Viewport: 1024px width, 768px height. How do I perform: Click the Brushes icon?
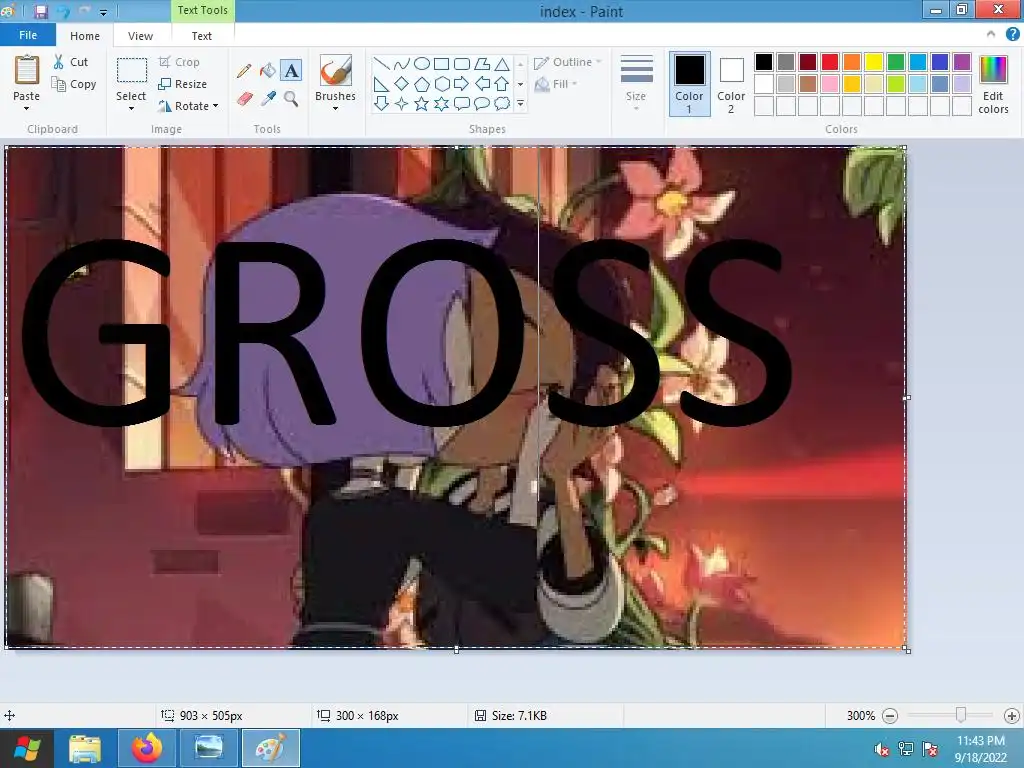(336, 70)
